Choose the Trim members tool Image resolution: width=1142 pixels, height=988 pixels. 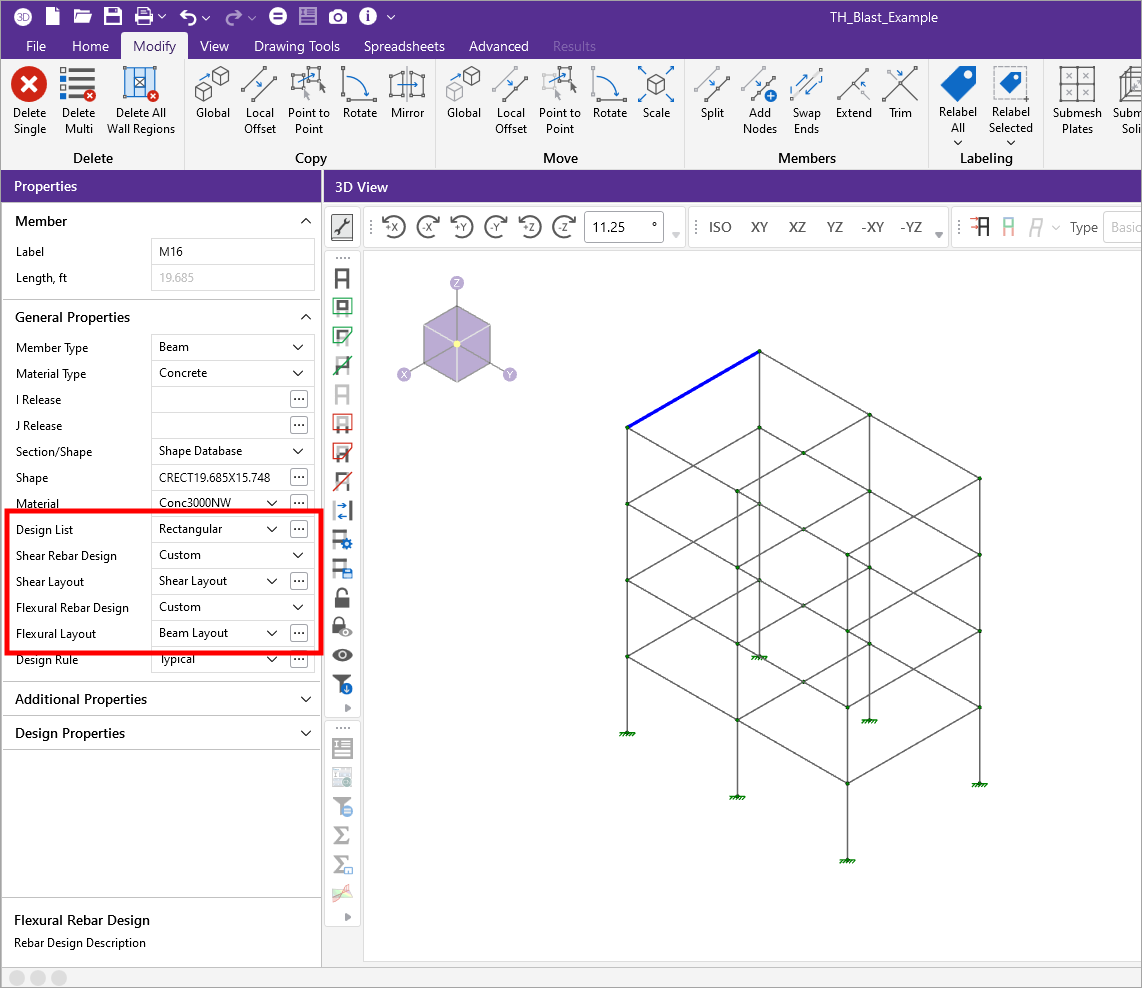(x=900, y=86)
